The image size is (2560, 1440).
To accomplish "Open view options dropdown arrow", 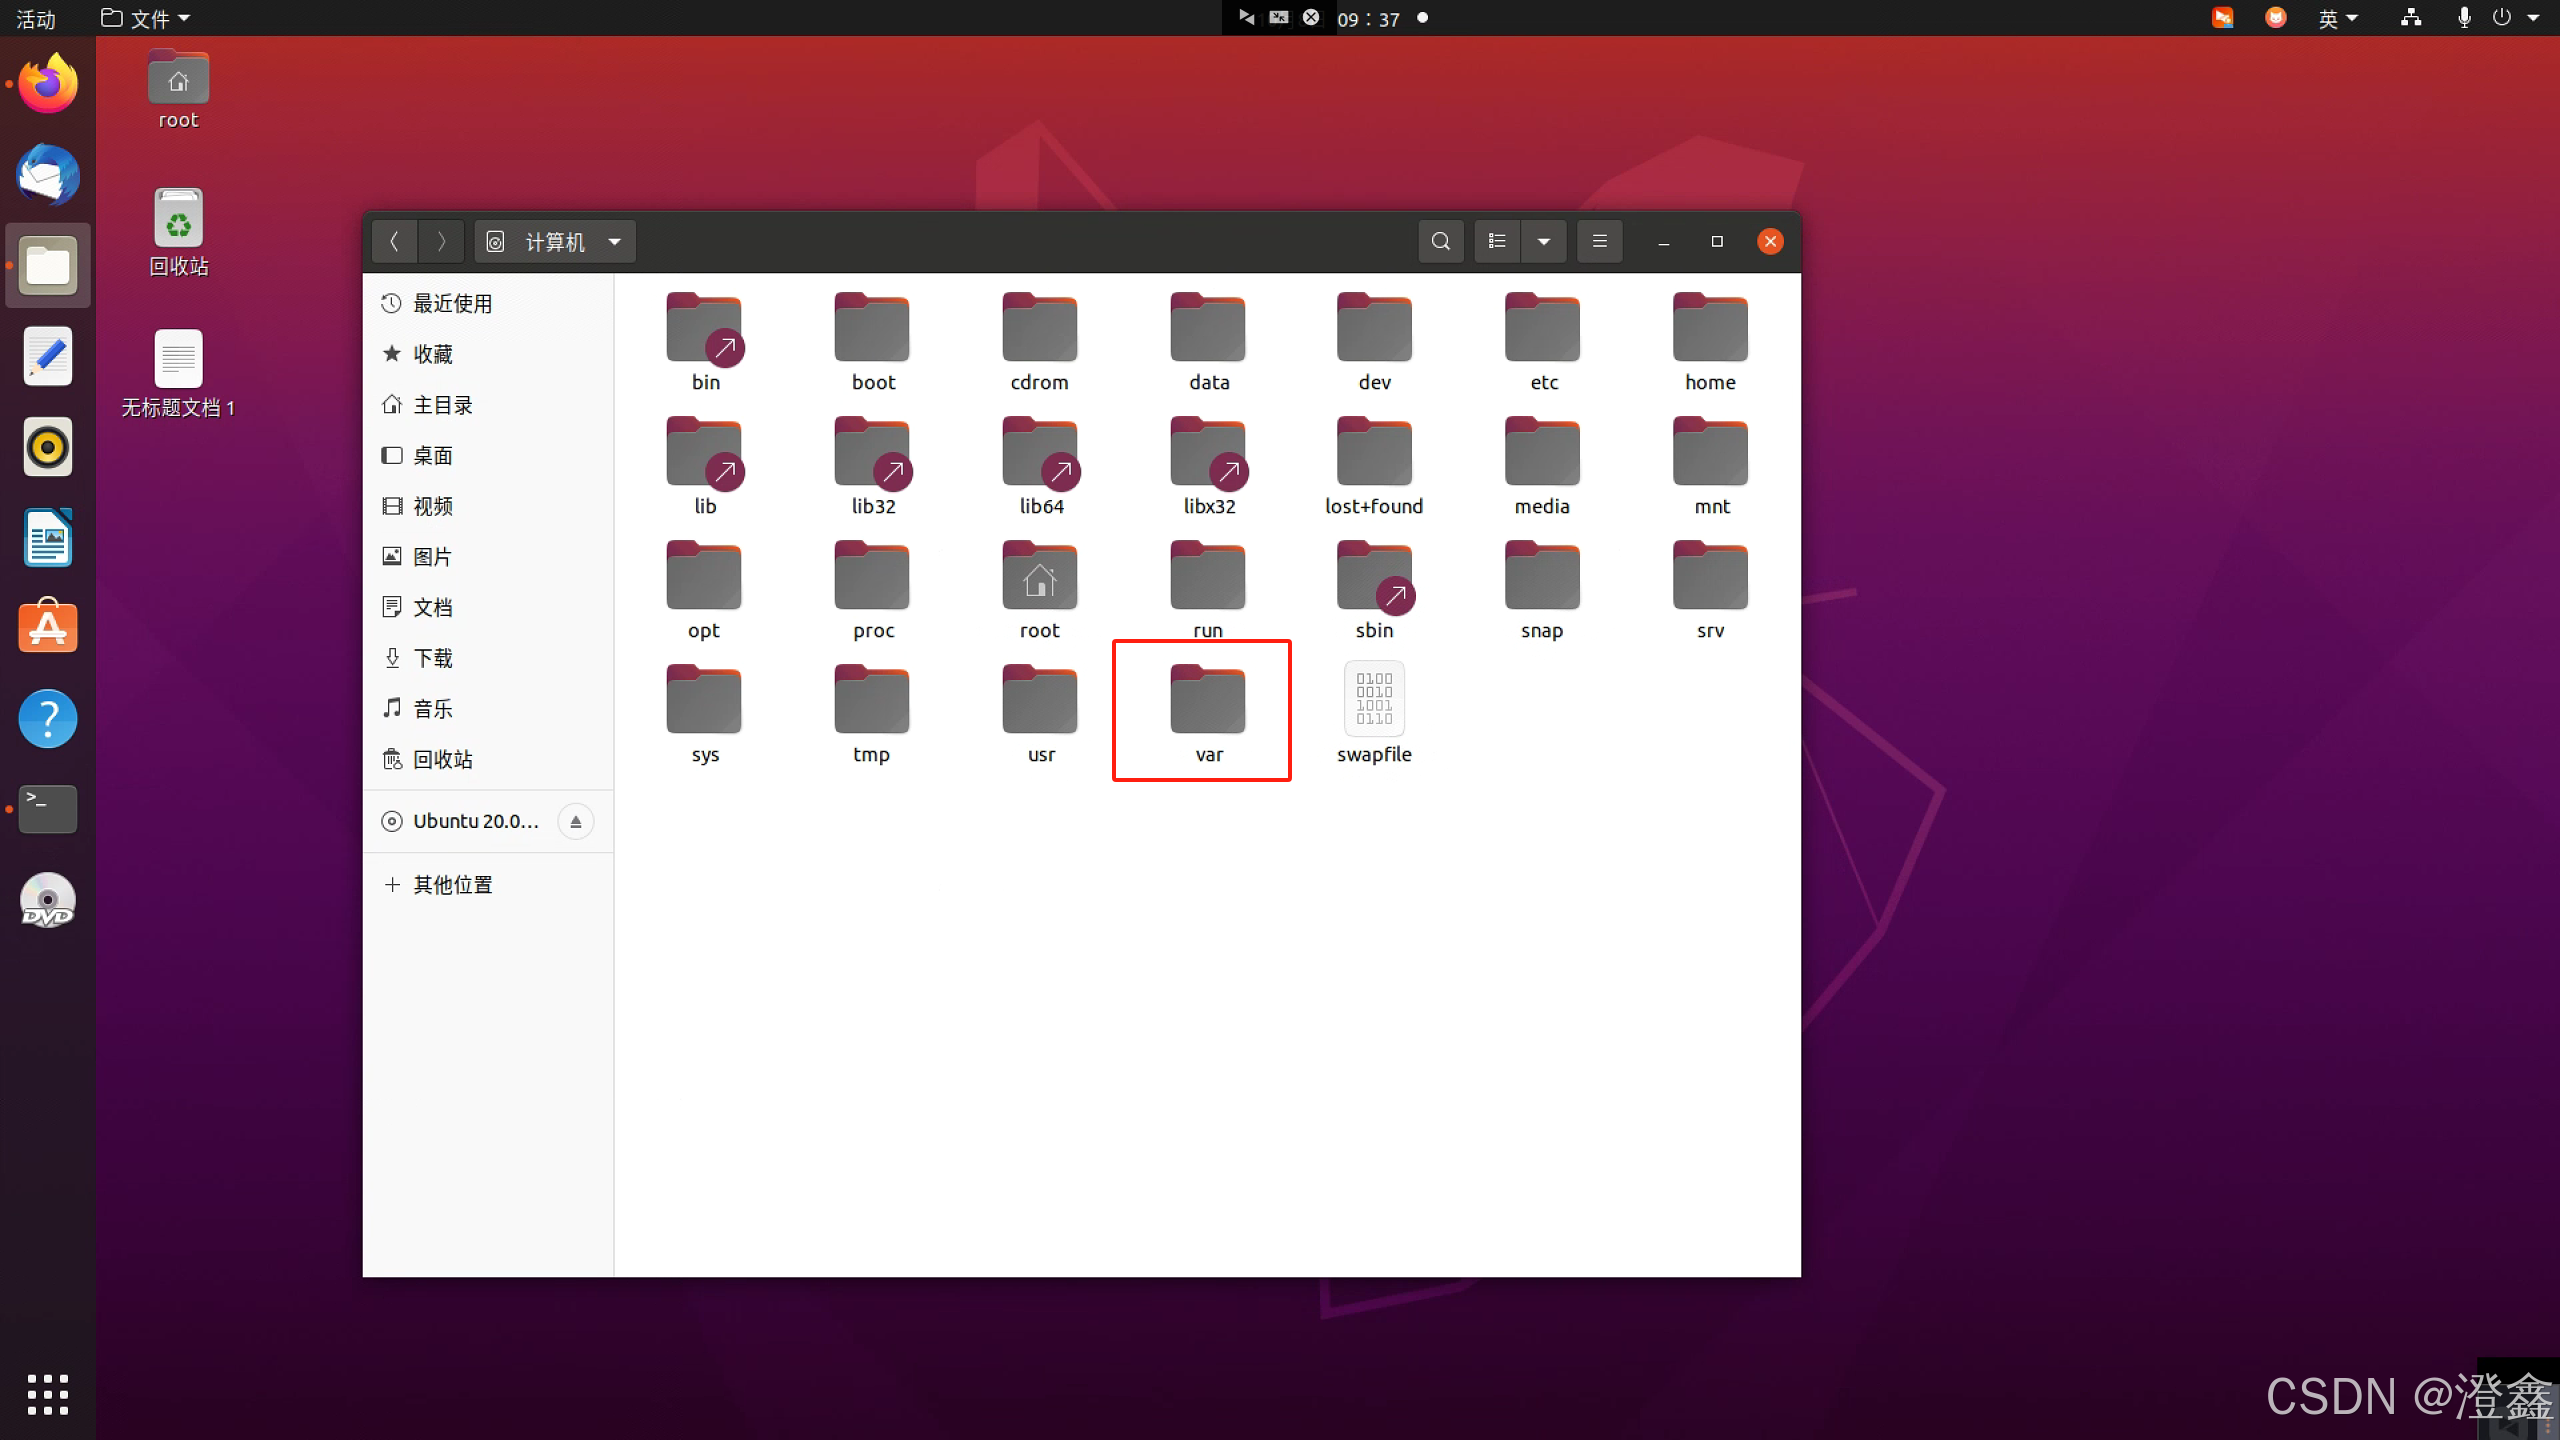I will (1544, 241).
